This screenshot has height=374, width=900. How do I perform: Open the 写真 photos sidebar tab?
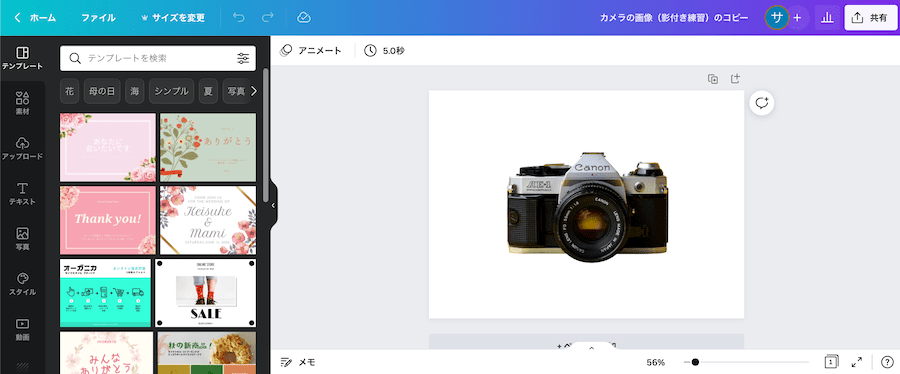click(22, 239)
